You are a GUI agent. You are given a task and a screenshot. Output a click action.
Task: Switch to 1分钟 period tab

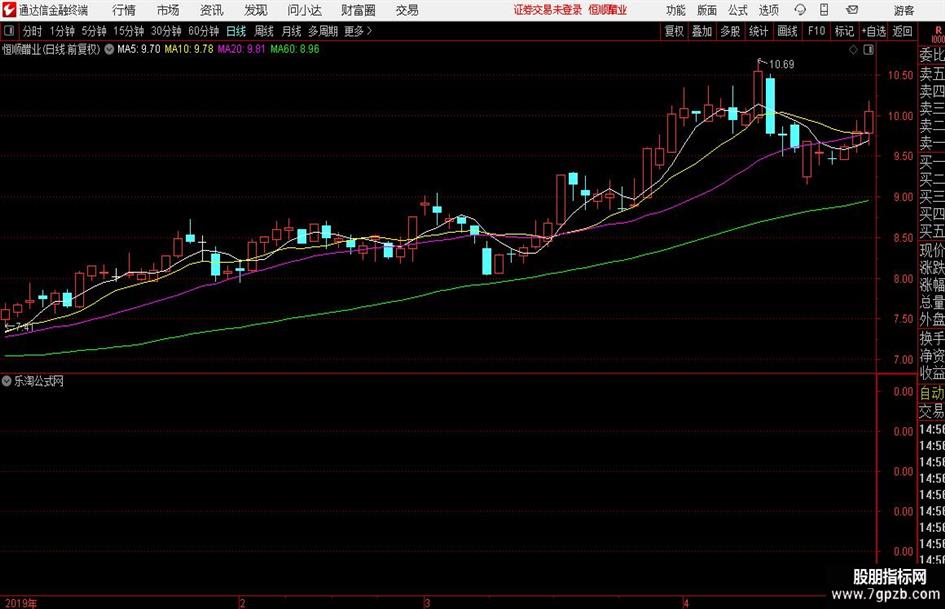(62, 31)
